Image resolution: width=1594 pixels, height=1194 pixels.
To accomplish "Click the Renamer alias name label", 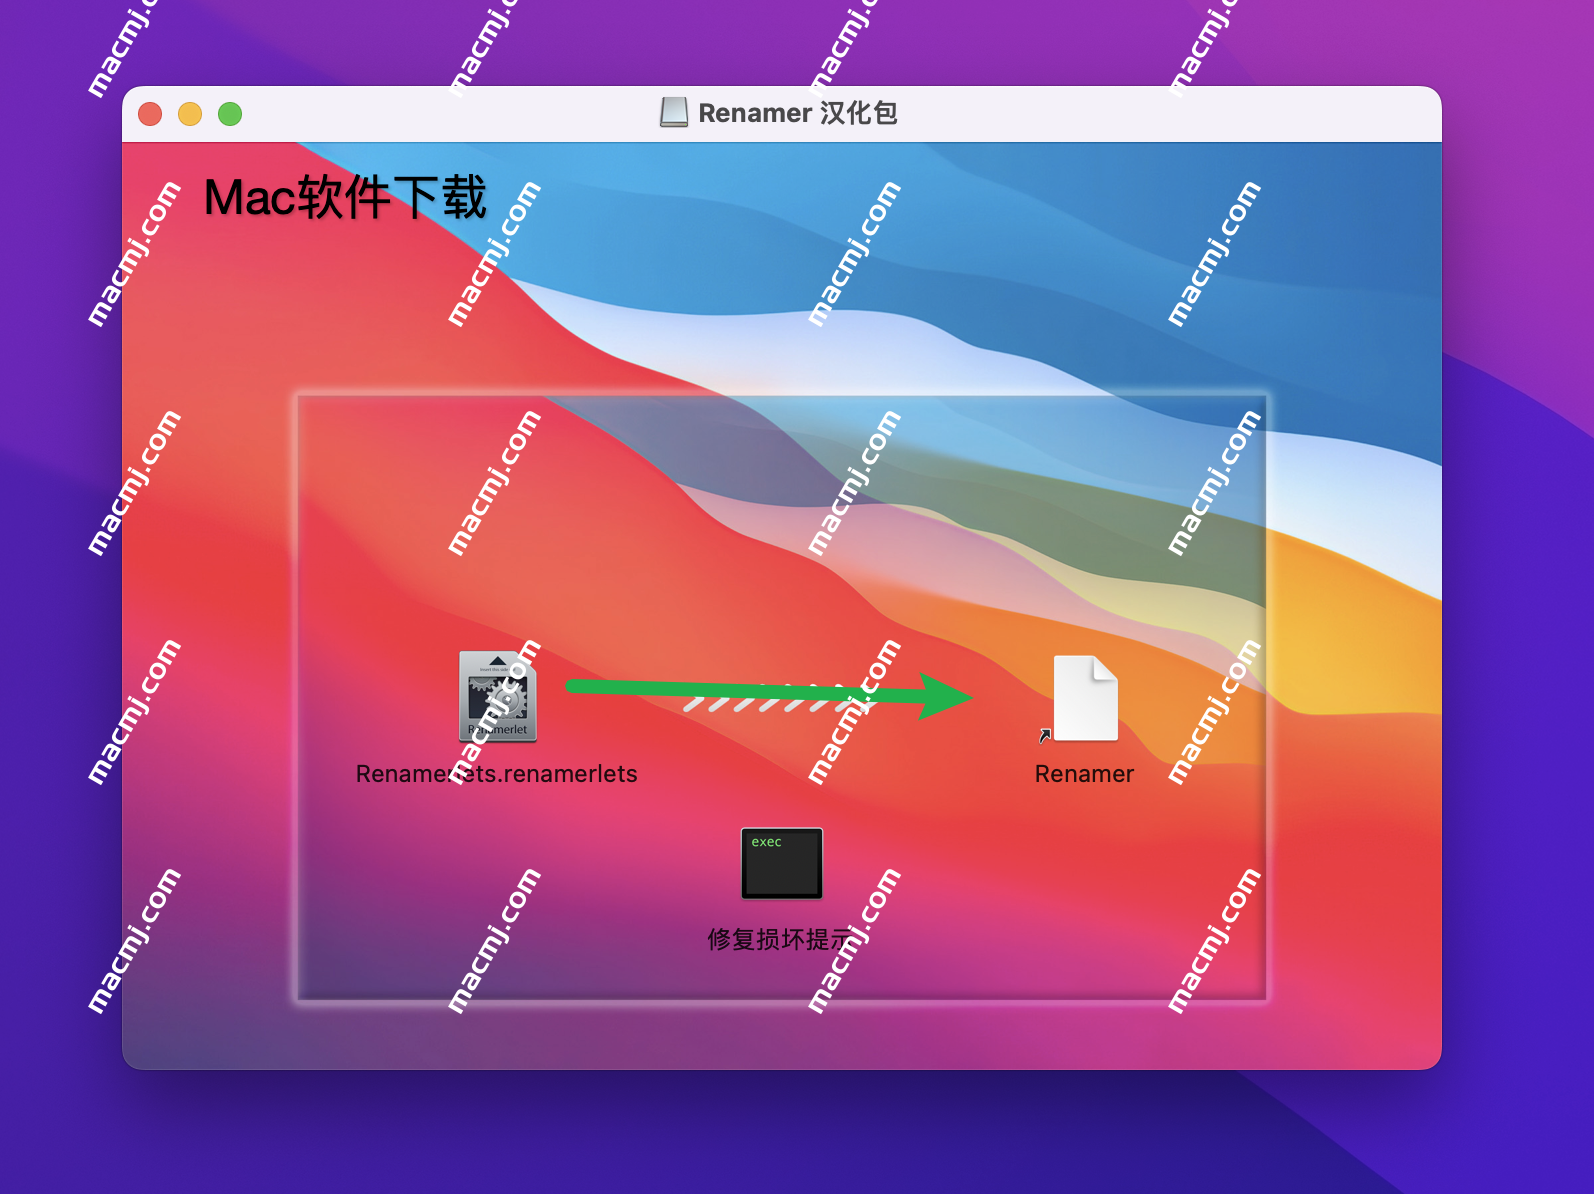I will 1084,774.
